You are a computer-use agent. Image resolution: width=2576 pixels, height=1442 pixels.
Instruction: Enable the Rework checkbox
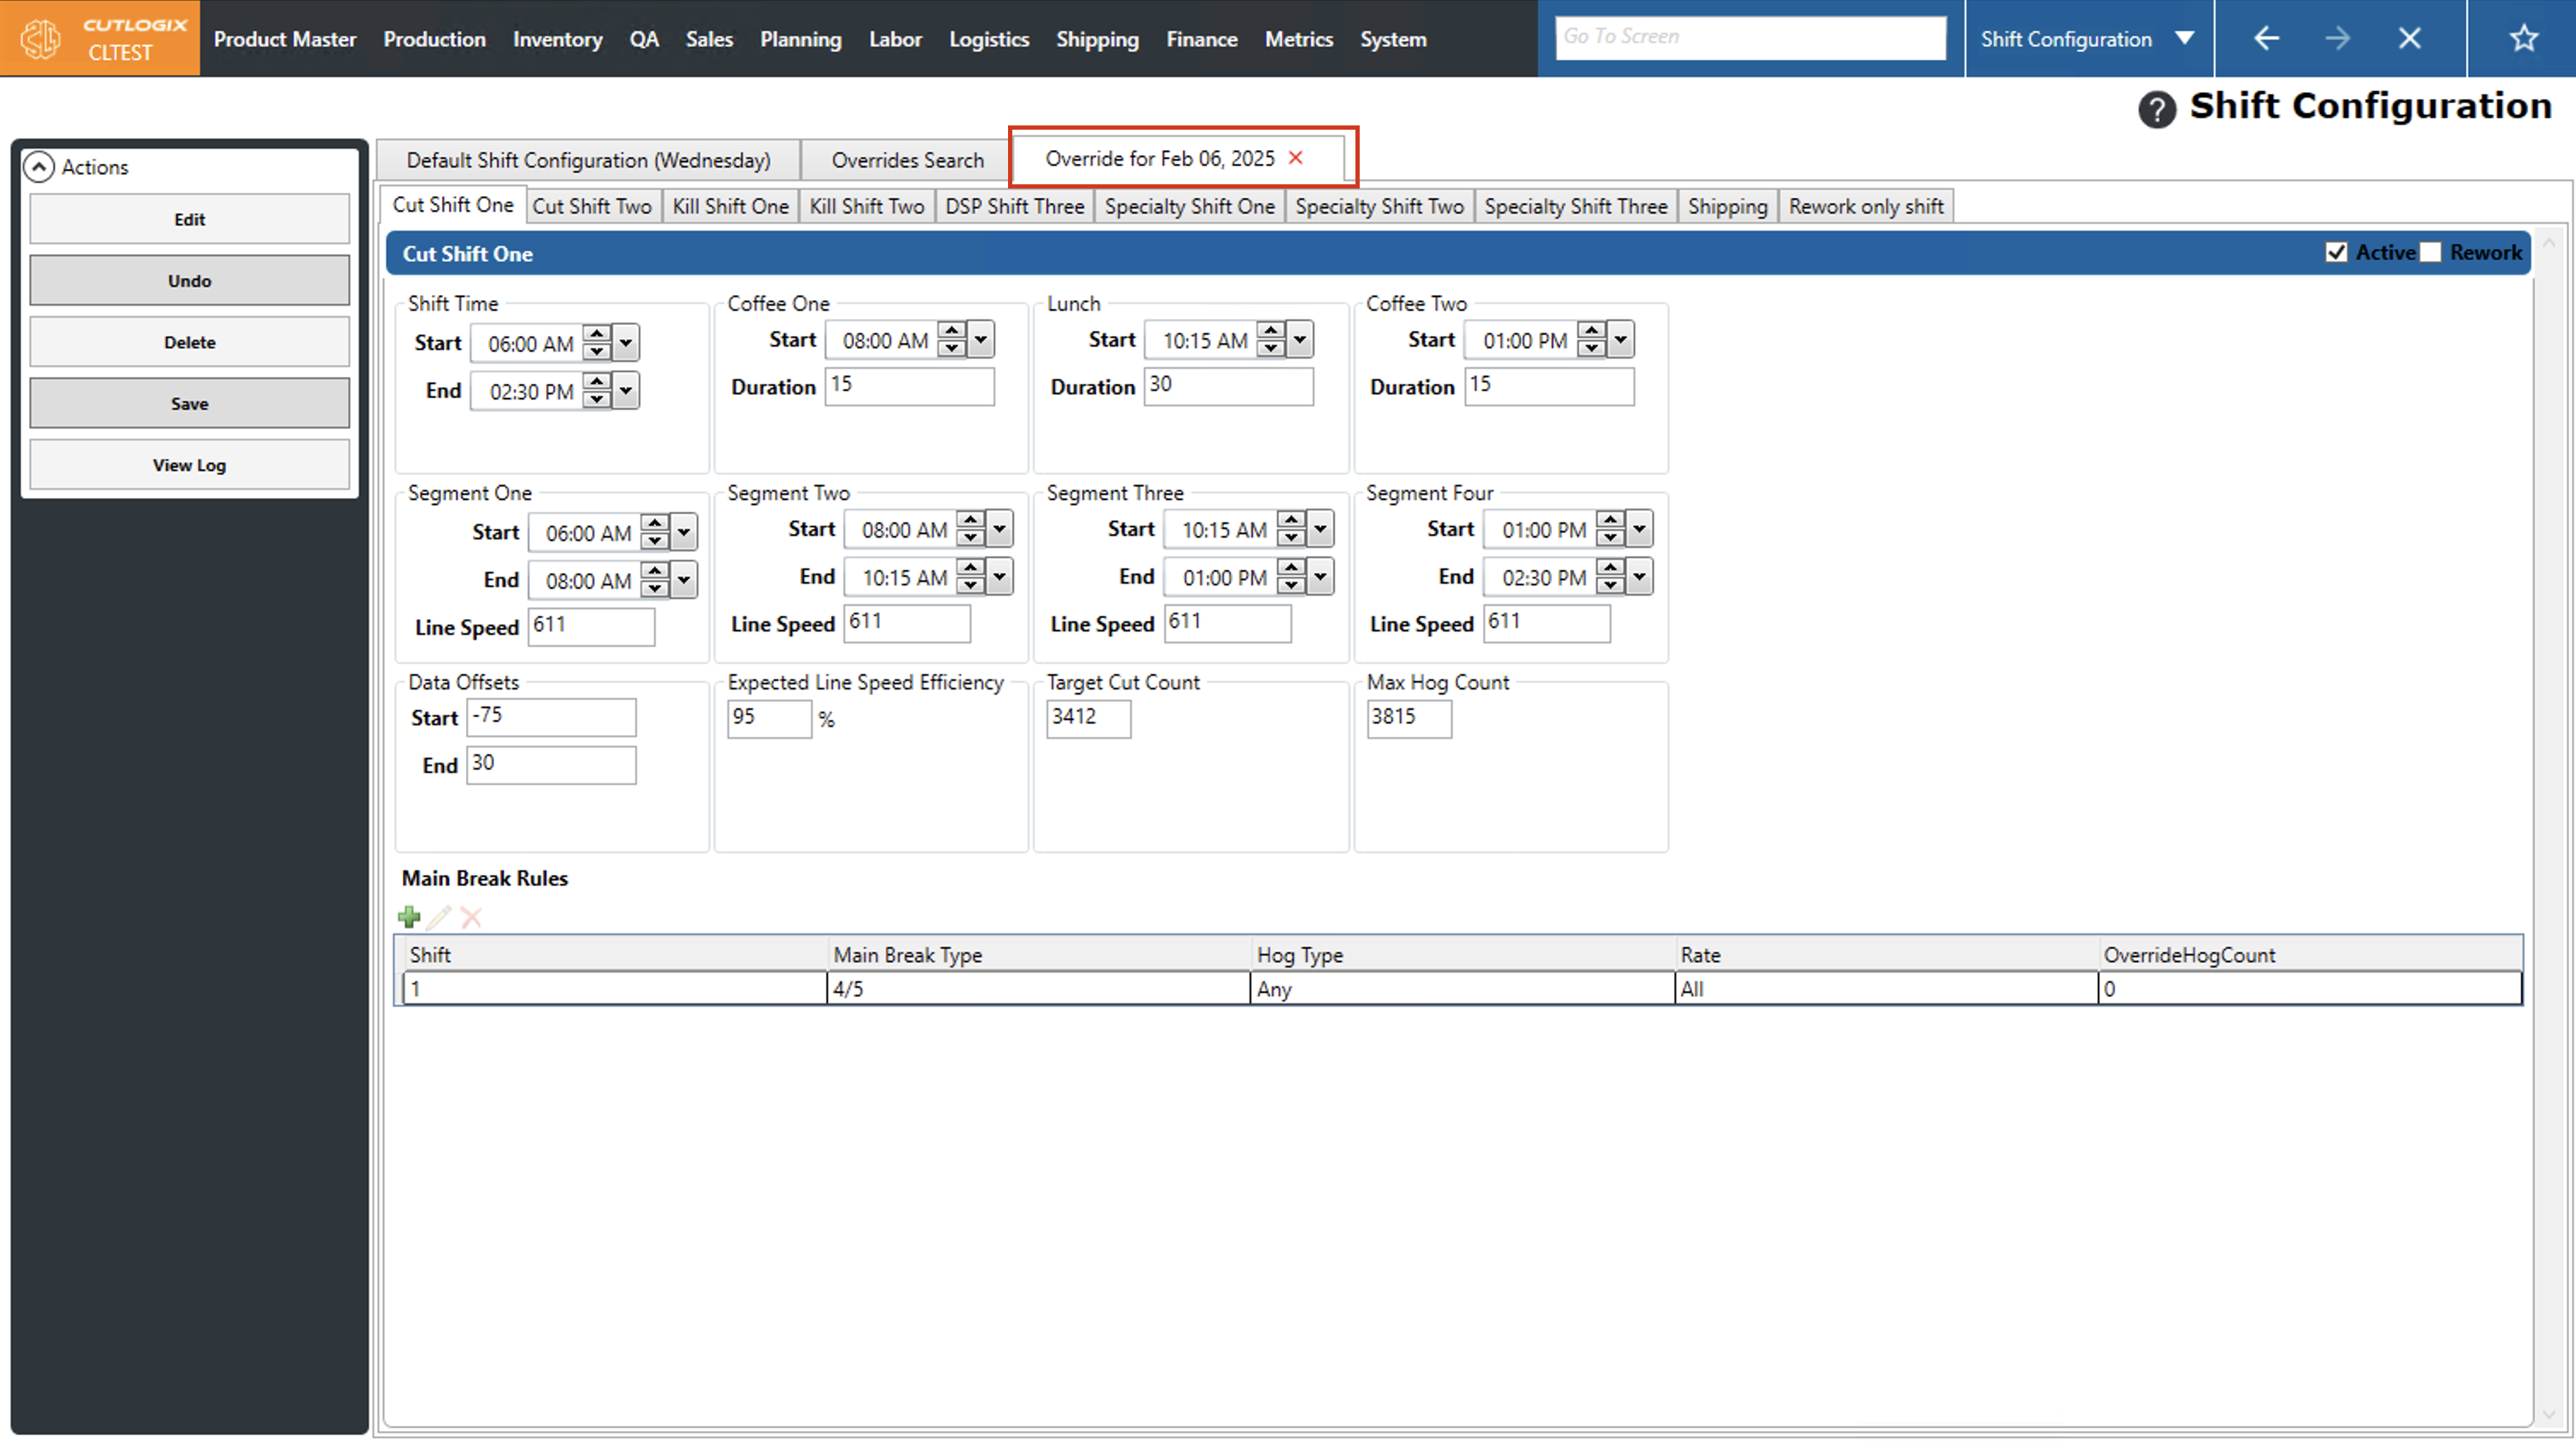(x=2431, y=252)
